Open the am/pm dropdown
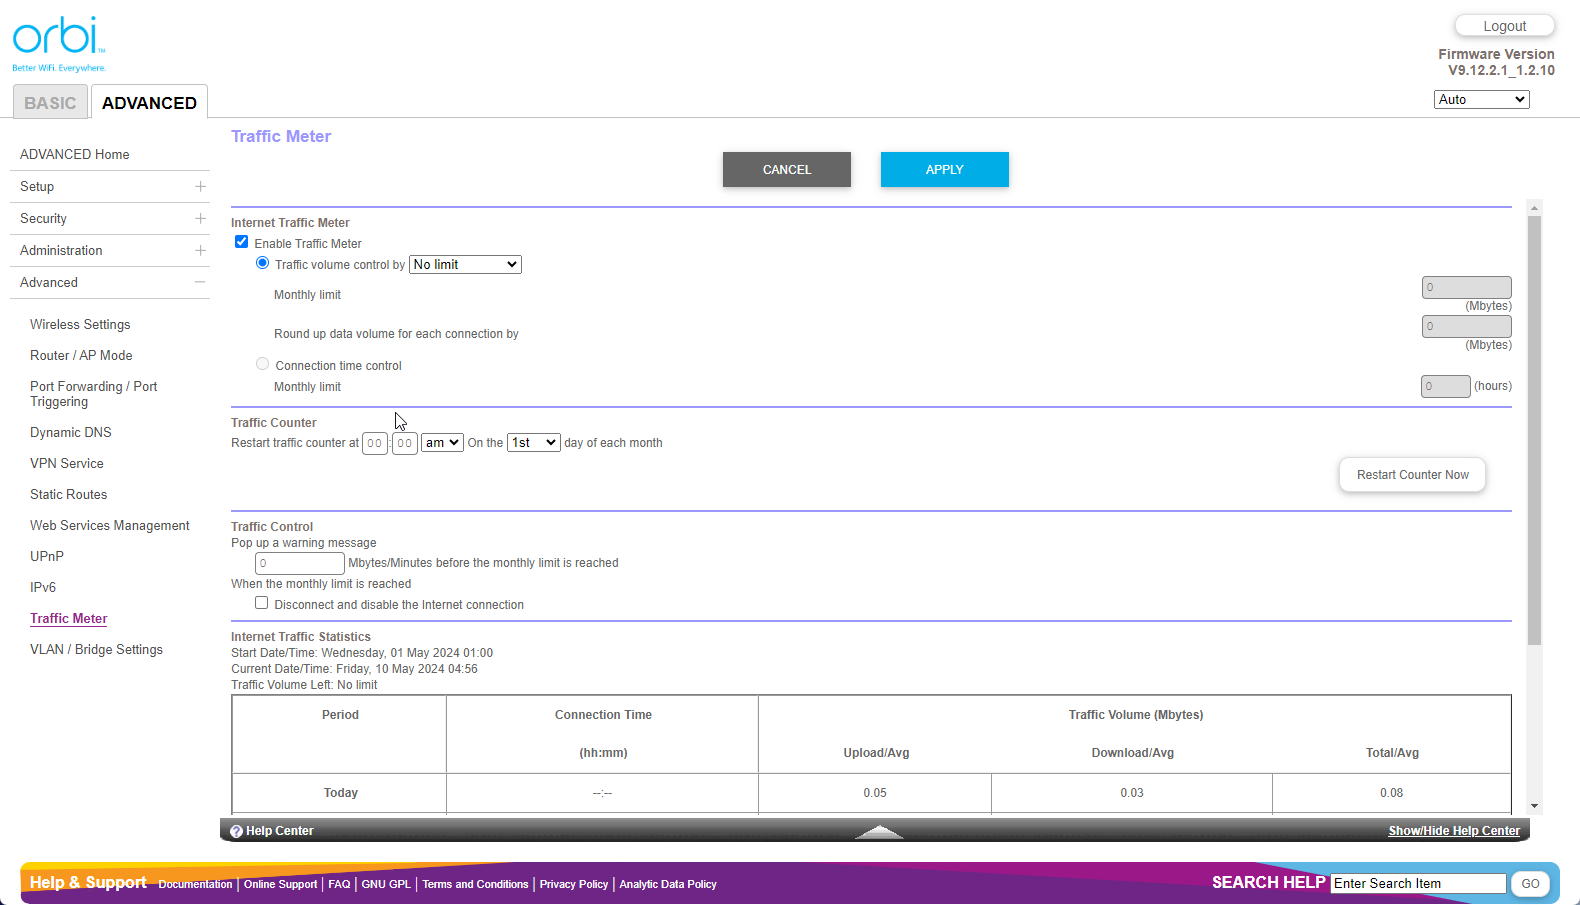This screenshot has height=905, width=1580. (x=442, y=443)
